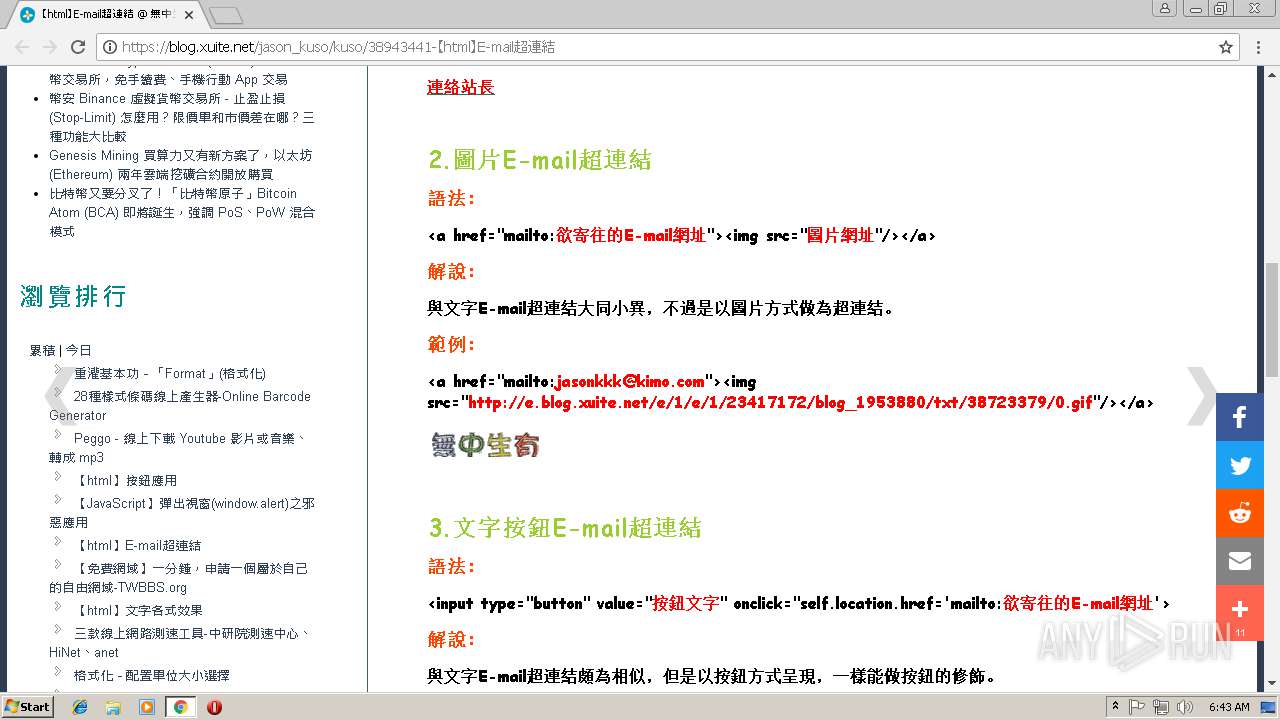1280x720 pixels.
Task: Go to next article arrow
Action: (x=1202, y=396)
